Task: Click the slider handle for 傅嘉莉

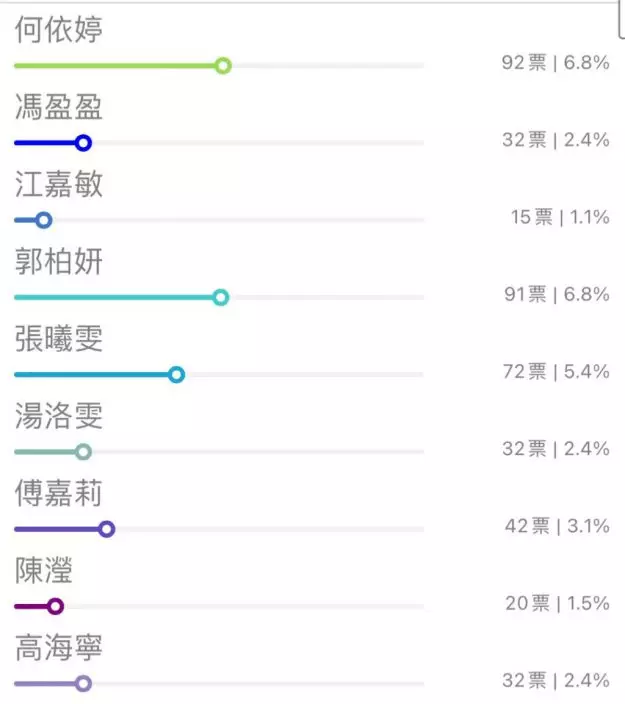Action: pos(107,529)
